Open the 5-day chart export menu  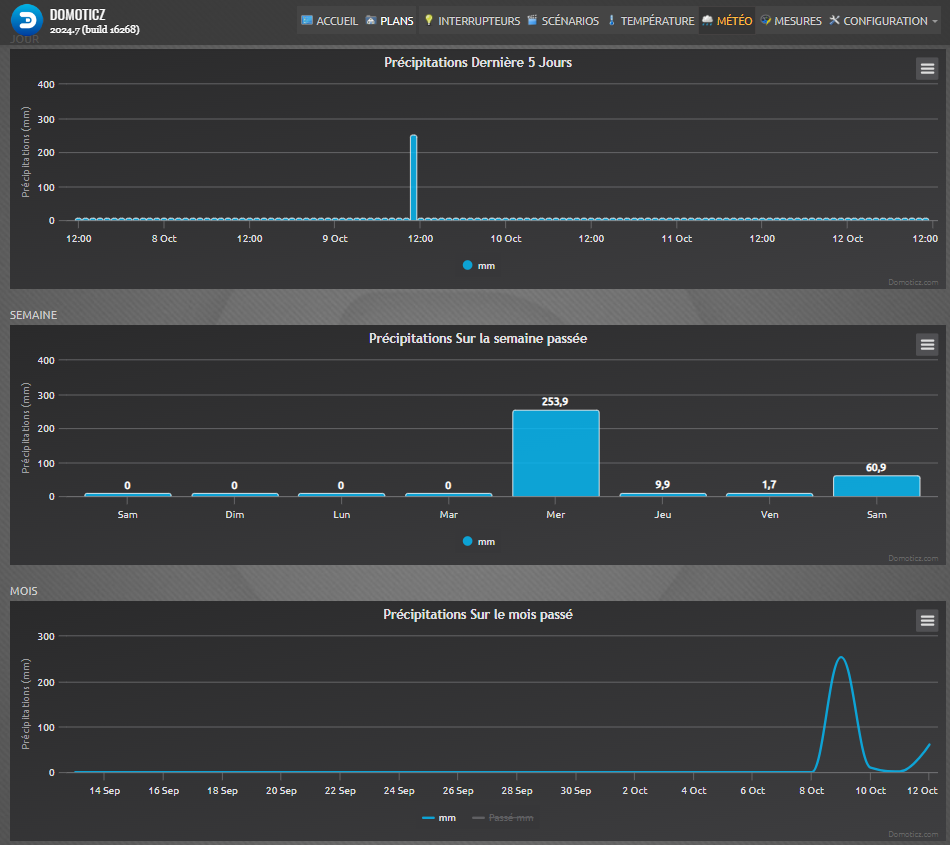927,69
